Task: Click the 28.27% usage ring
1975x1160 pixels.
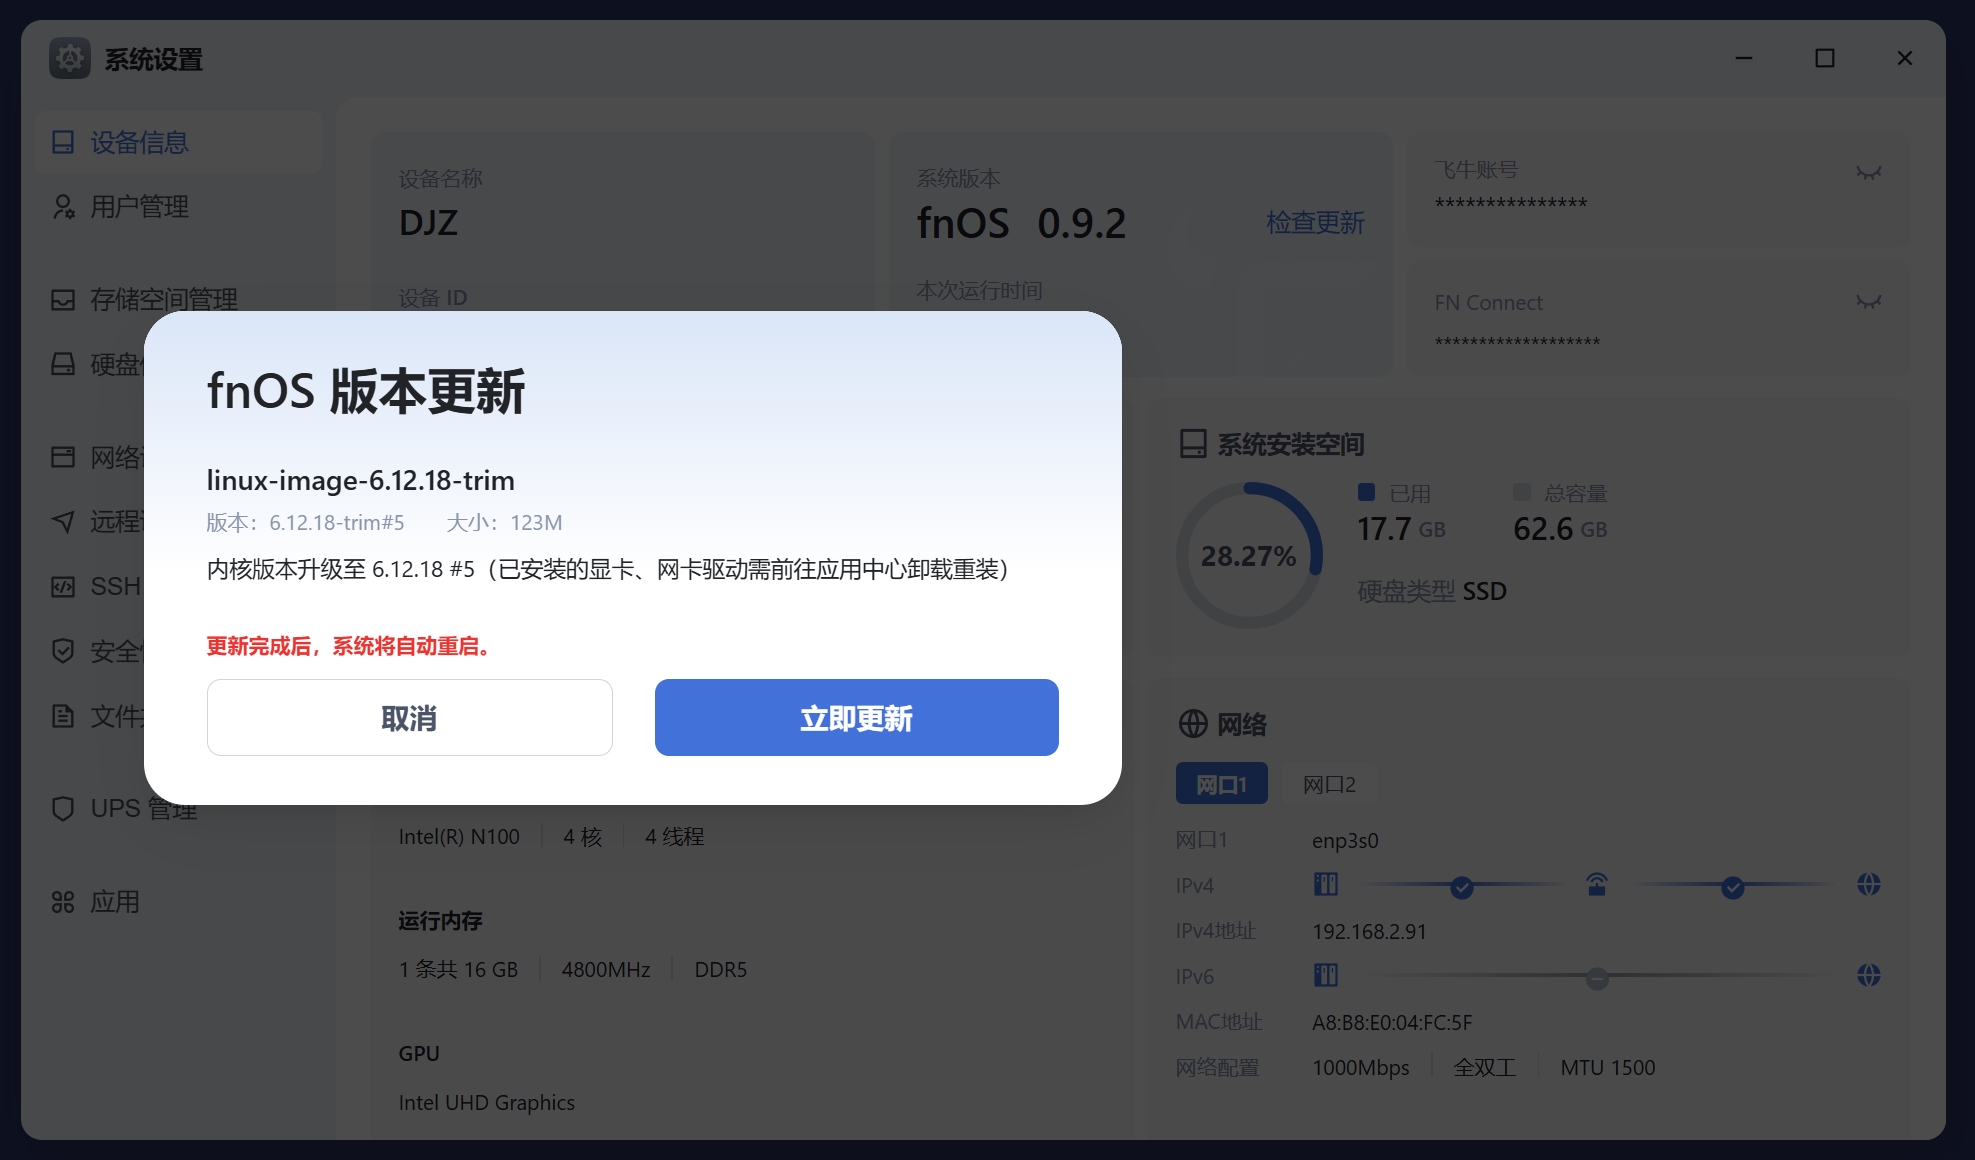Action: tap(1249, 556)
